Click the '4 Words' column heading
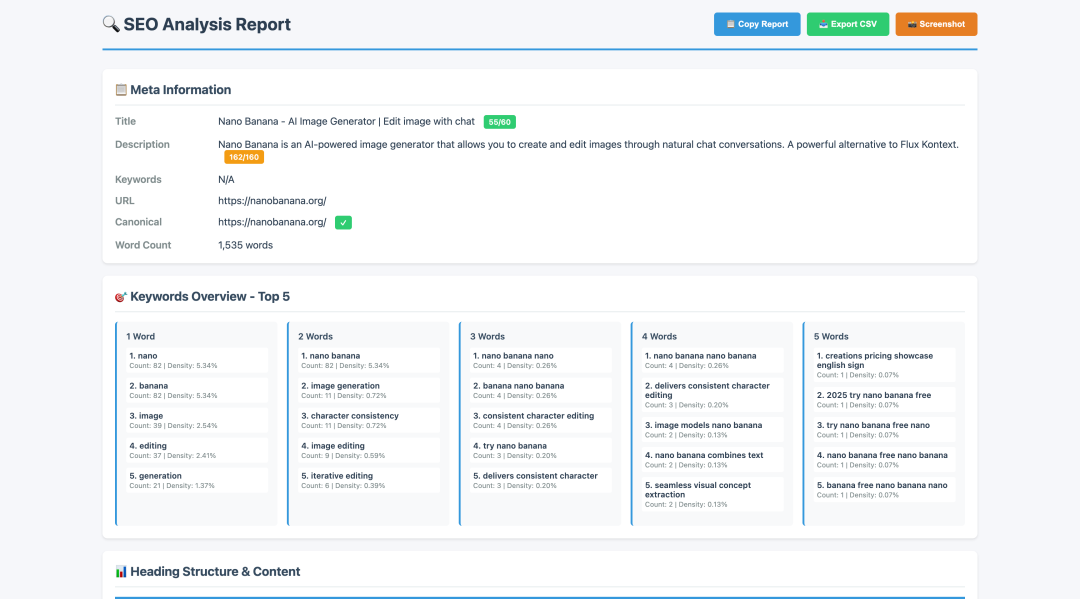Viewport: 1080px width, 599px height. (659, 337)
